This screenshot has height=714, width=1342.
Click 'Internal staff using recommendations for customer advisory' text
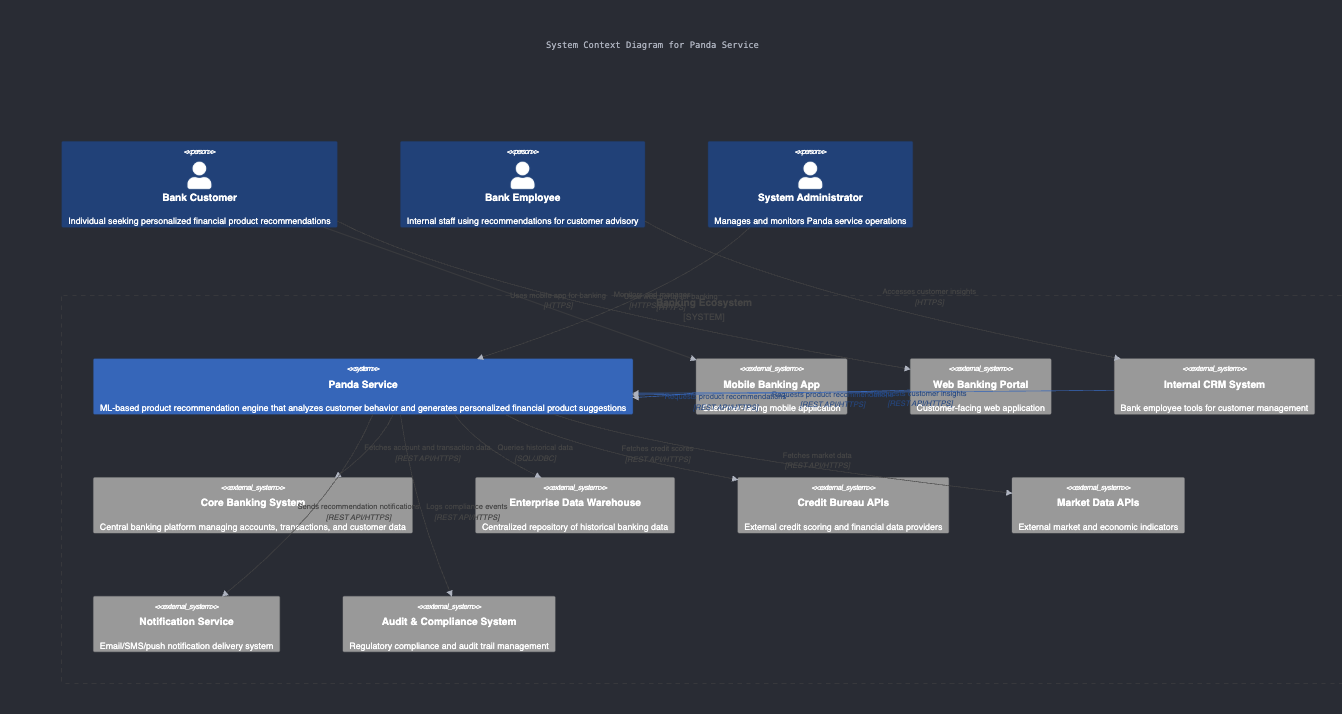pos(522,221)
